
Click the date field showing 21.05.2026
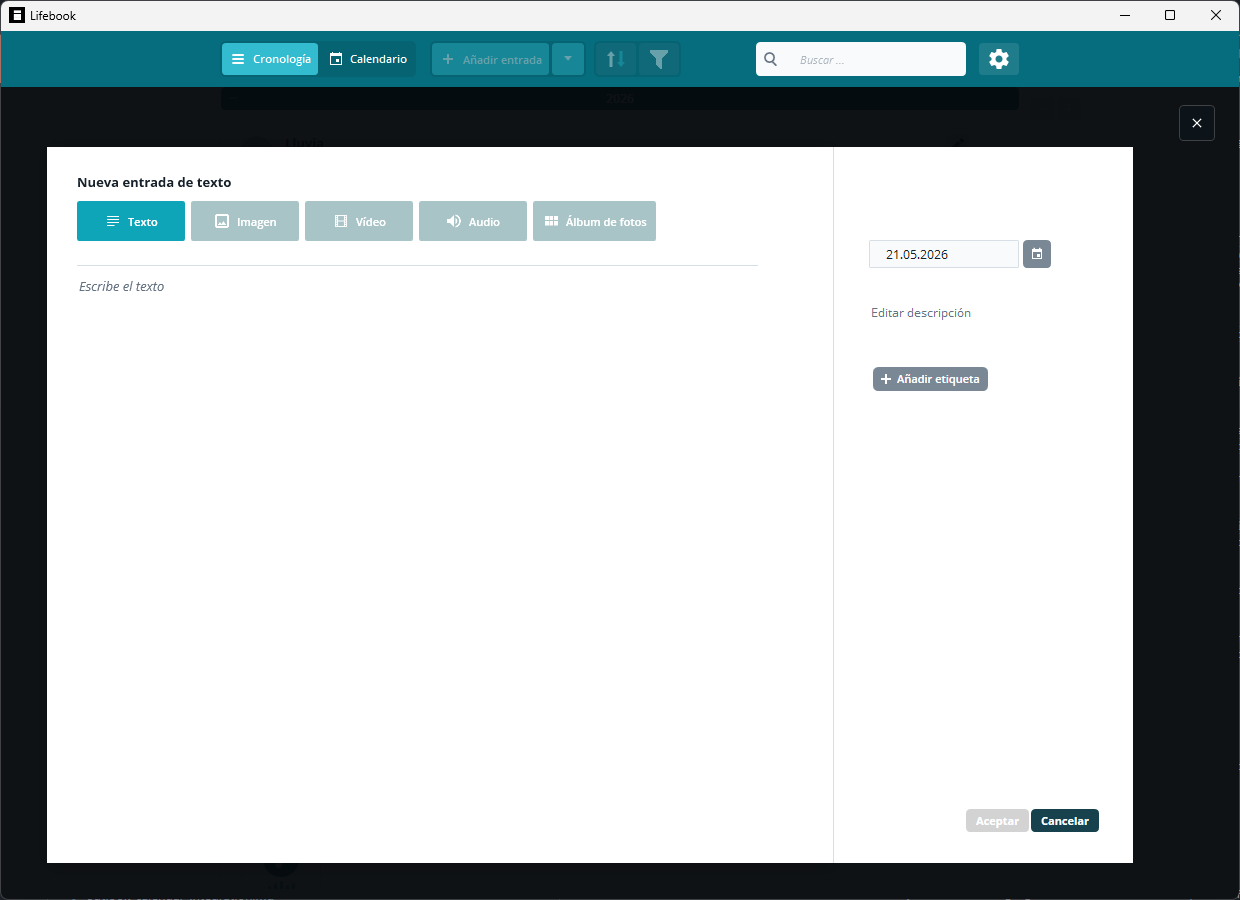tap(944, 254)
